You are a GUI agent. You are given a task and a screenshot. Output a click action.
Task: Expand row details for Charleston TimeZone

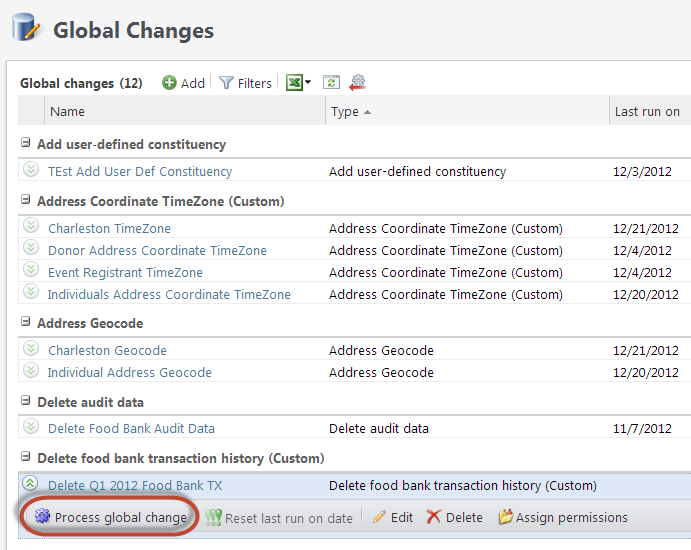pyautogui.click(x=31, y=228)
